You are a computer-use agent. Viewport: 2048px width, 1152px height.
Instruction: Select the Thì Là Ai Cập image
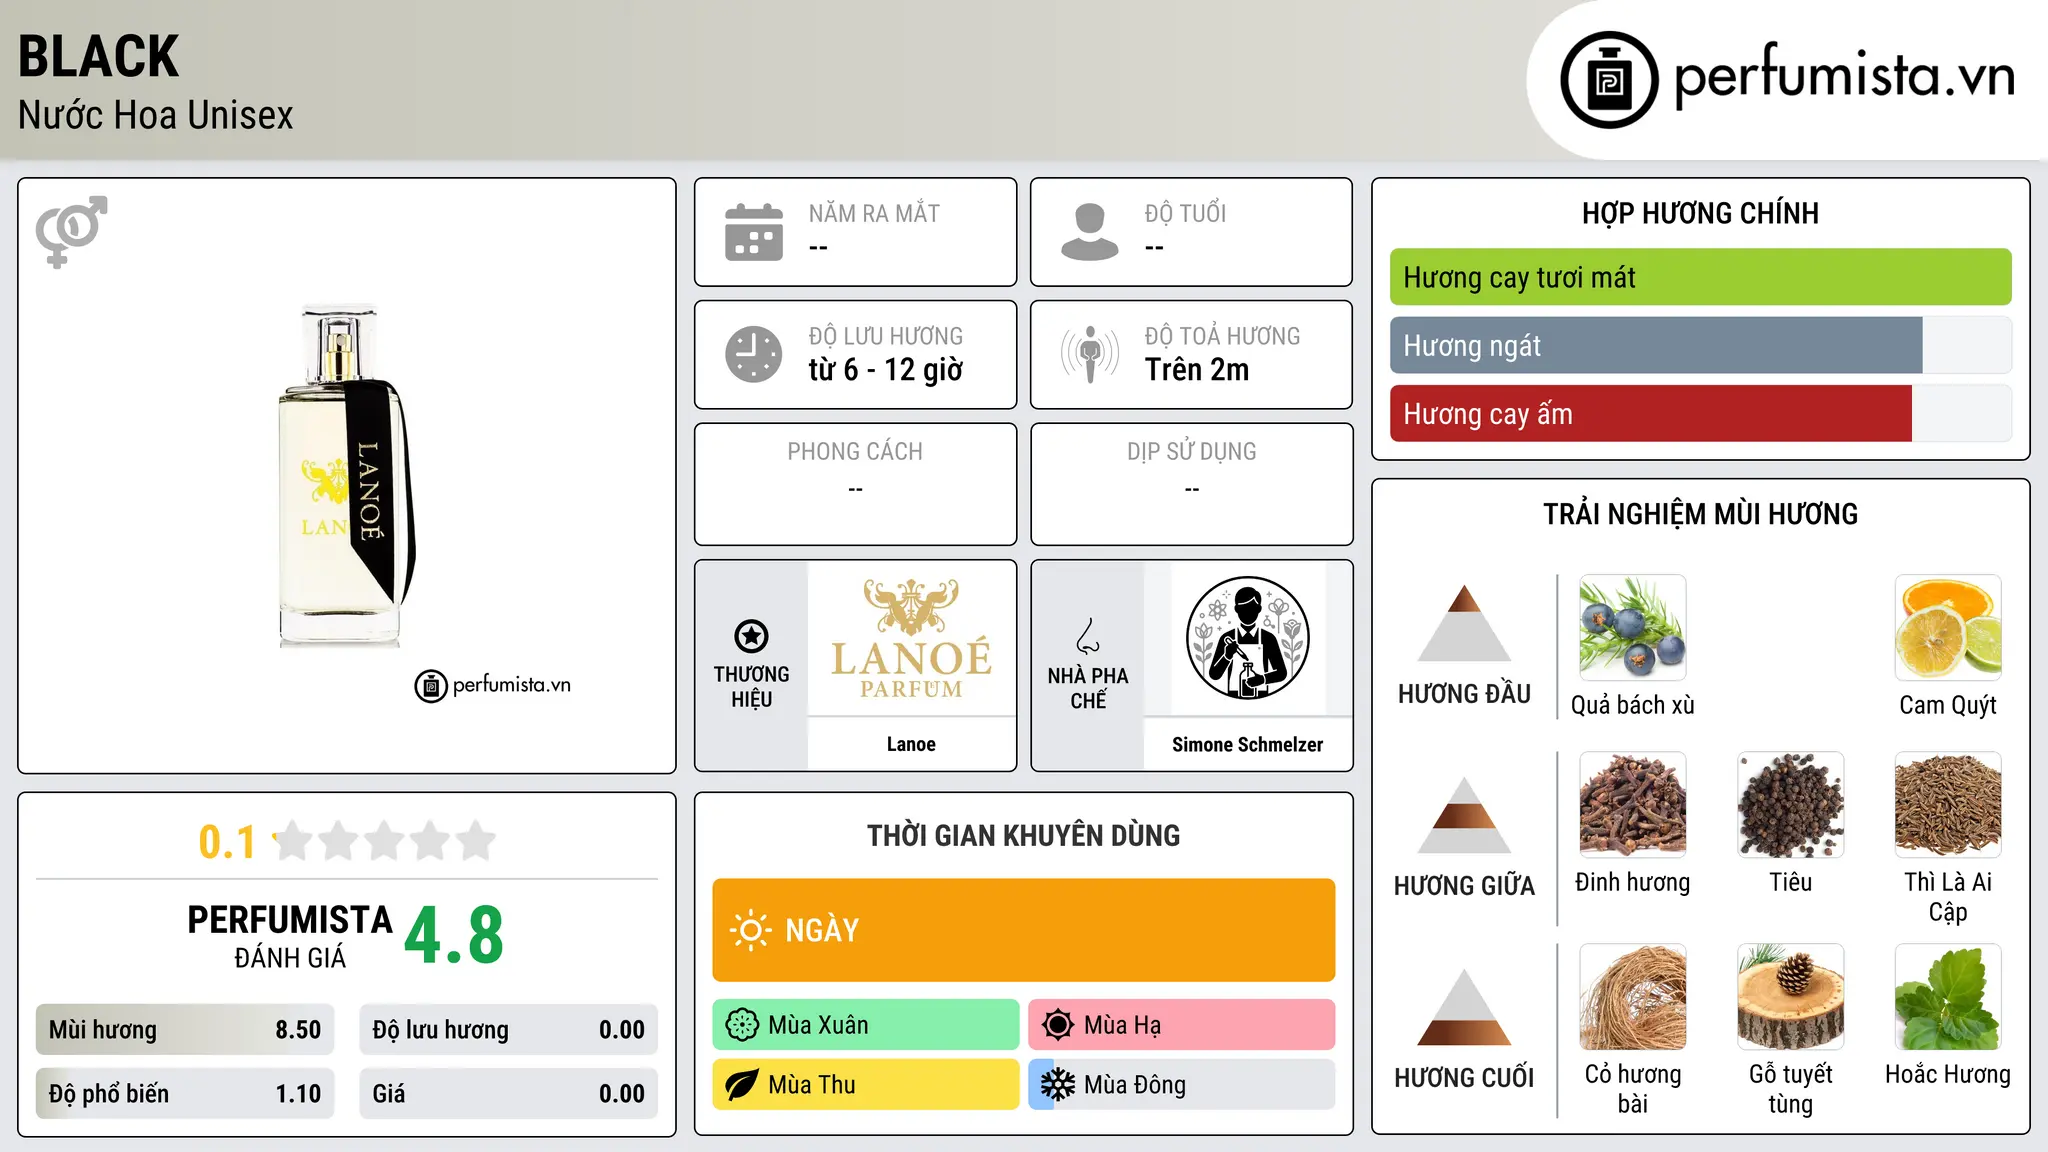pyautogui.click(x=1948, y=805)
